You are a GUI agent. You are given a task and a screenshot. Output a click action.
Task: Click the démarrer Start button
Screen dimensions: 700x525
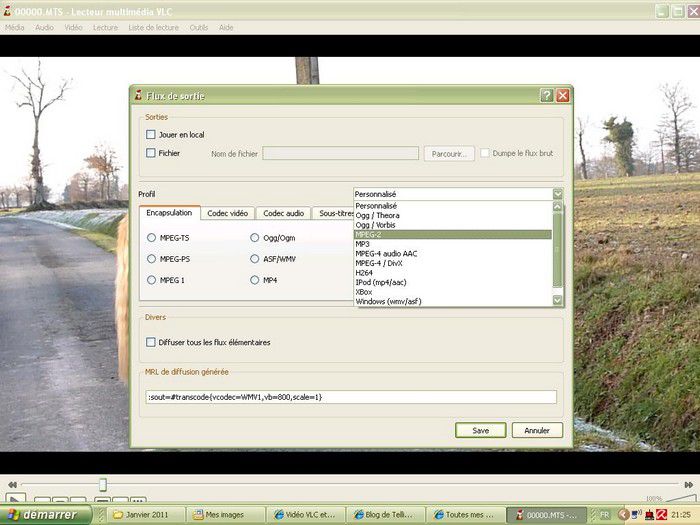point(46,515)
